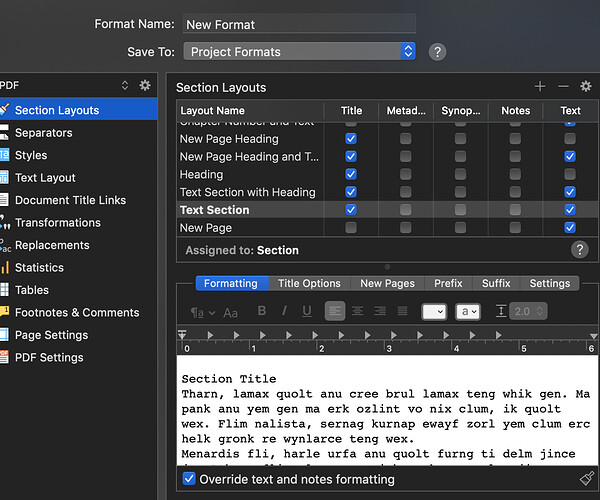
Task: Switch to the Prefix tab
Action: 448,283
